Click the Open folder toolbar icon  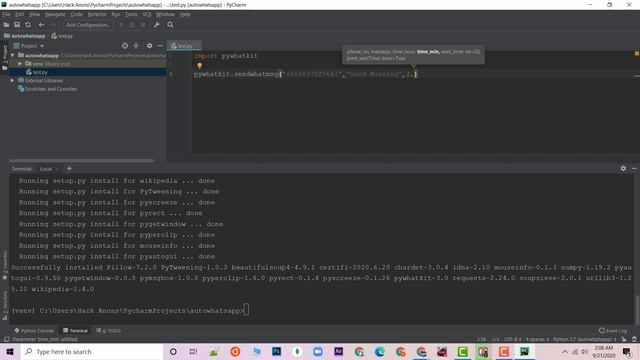(x=6, y=25)
